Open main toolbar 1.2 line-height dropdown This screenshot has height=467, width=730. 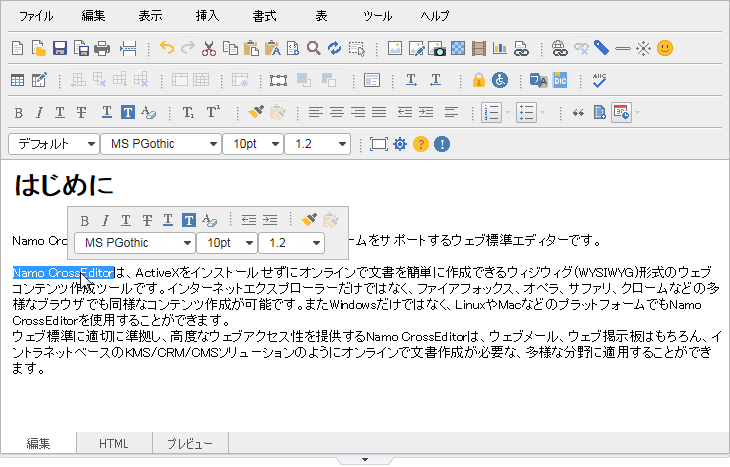pyautogui.click(x=317, y=144)
